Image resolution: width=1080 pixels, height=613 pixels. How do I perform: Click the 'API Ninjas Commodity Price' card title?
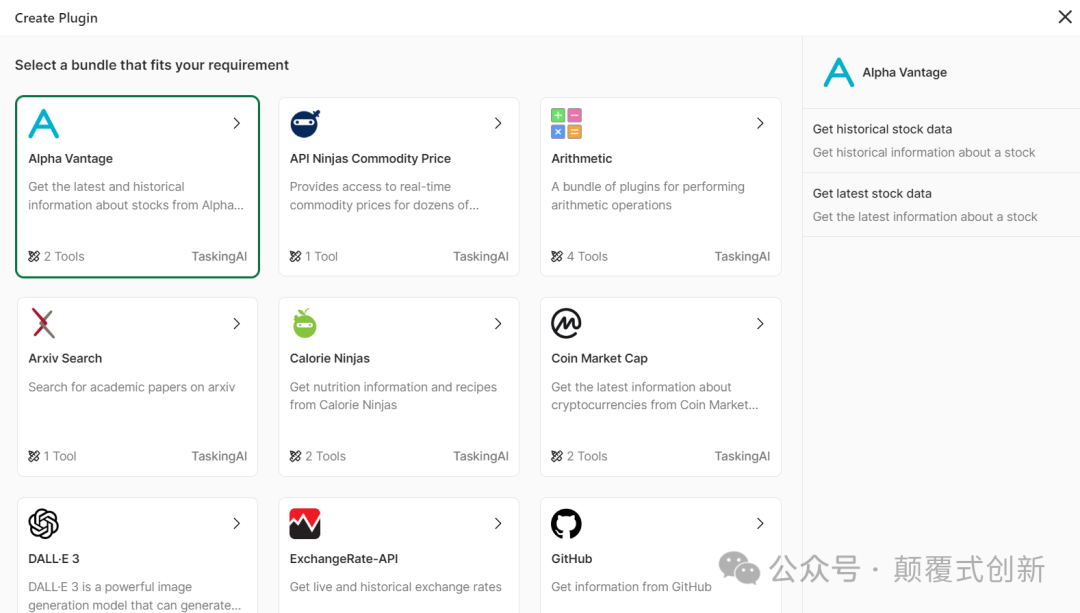pyautogui.click(x=370, y=158)
